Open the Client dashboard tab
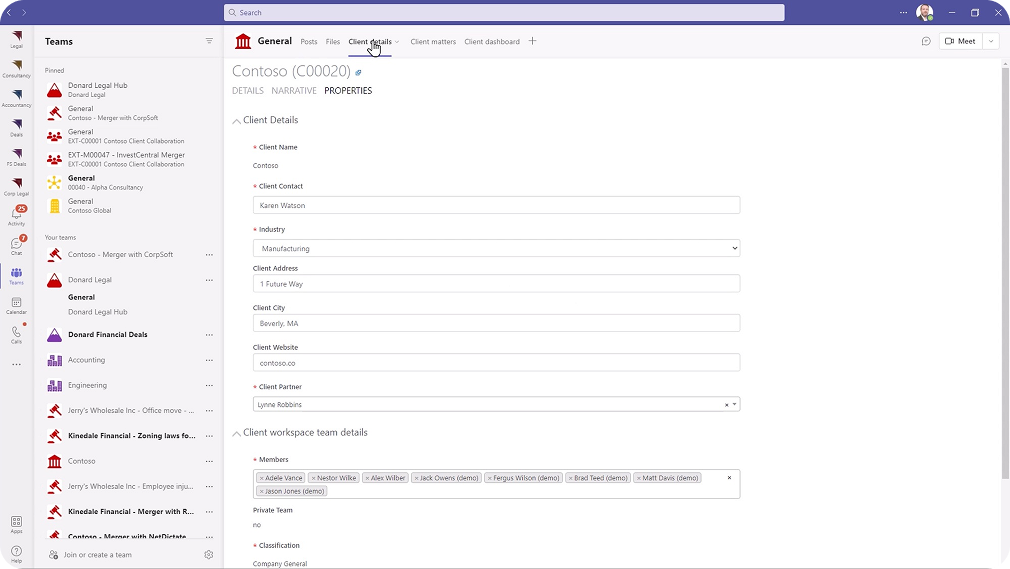This screenshot has height=569, width=1010. [x=491, y=41]
